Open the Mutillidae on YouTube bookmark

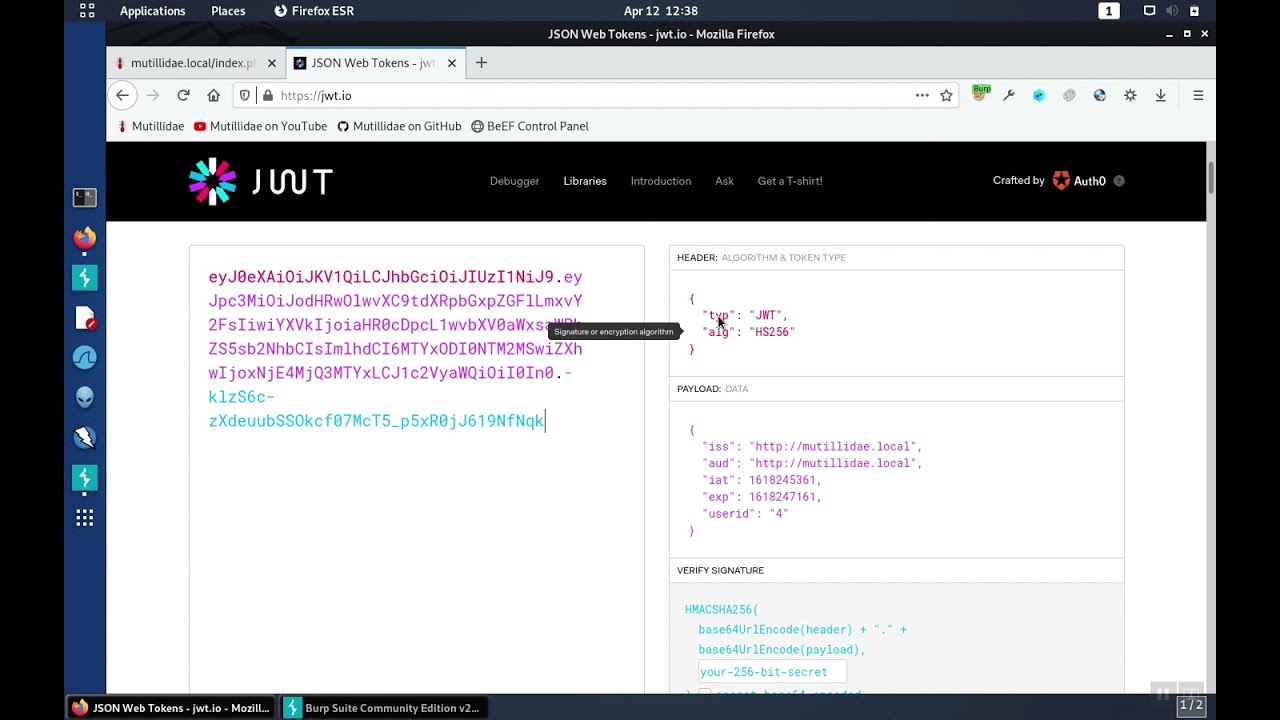[260, 126]
